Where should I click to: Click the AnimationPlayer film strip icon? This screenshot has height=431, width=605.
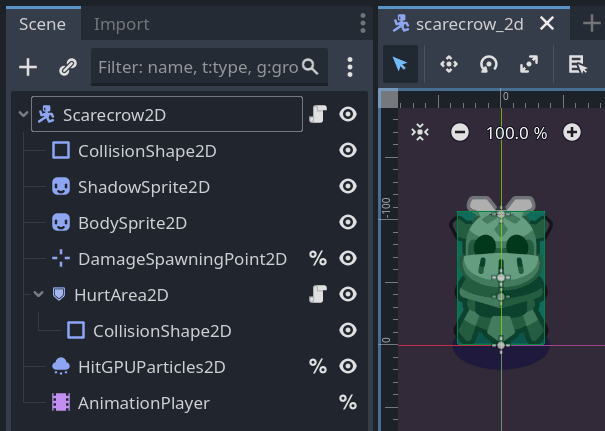pos(61,402)
